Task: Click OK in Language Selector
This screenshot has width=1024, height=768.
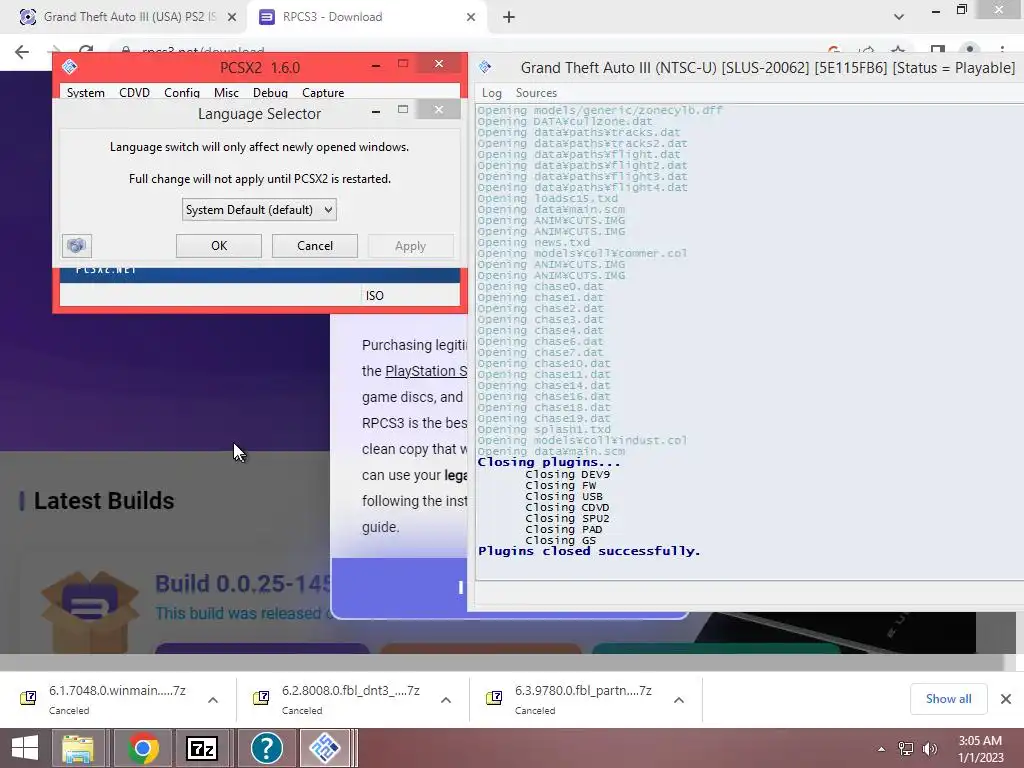Action: click(219, 246)
